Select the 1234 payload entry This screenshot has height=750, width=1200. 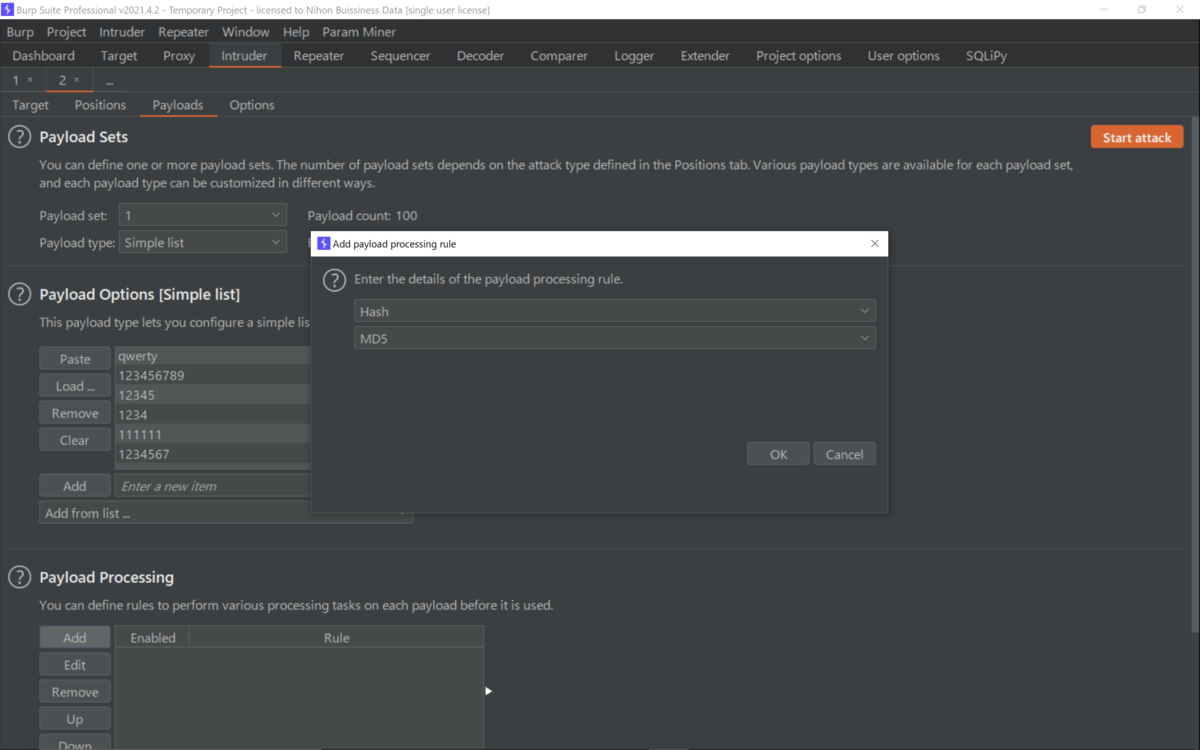click(x=213, y=415)
